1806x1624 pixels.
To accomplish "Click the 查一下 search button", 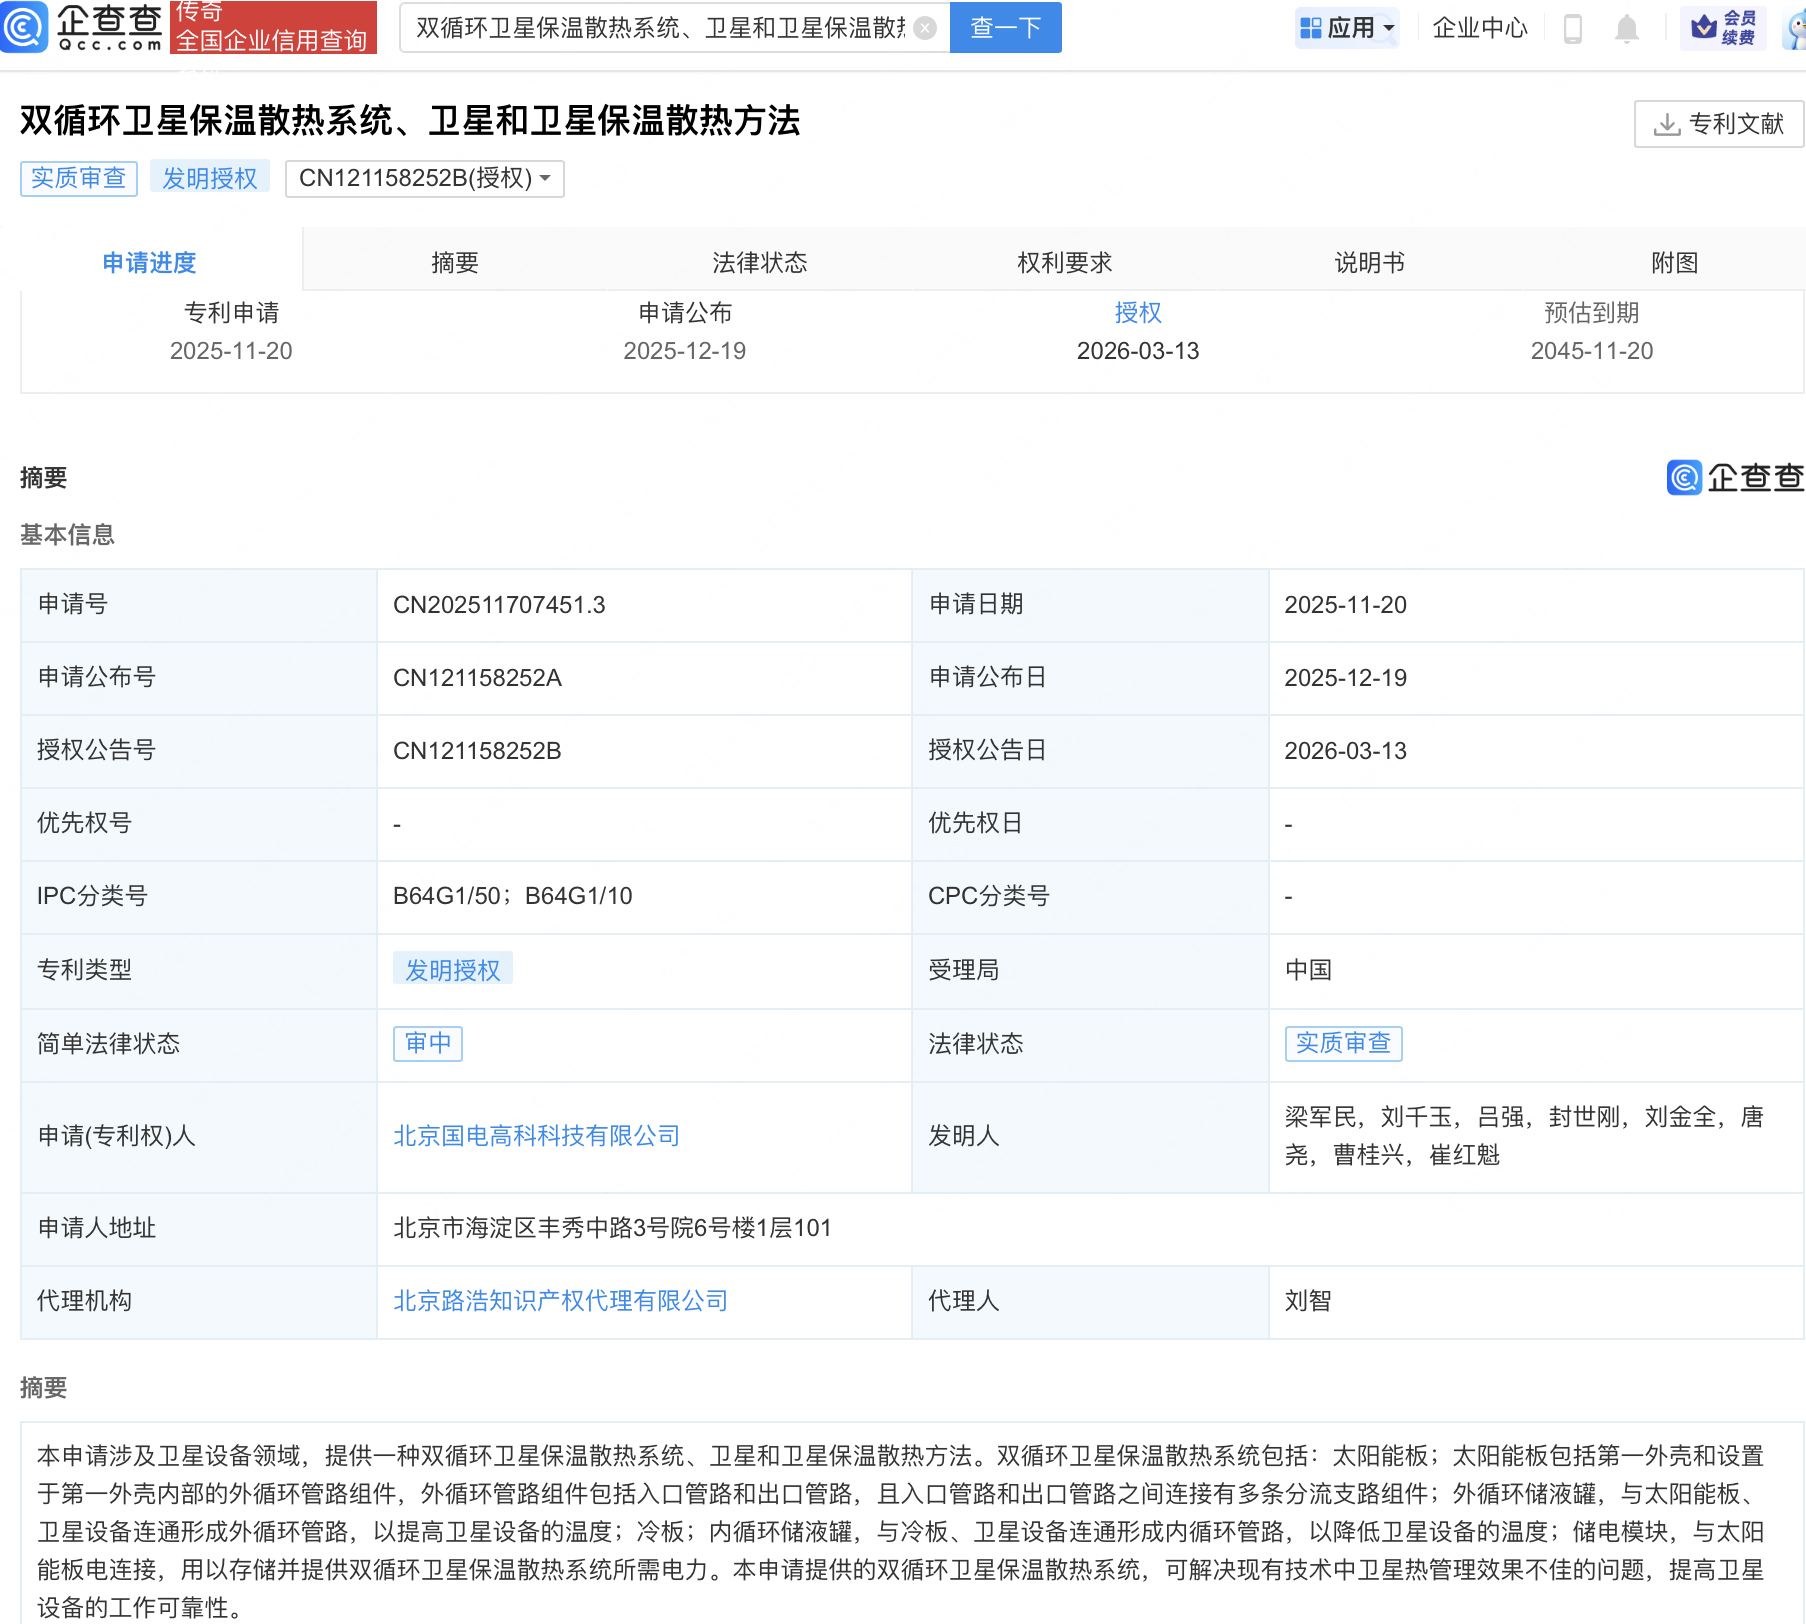I will tap(1005, 27).
